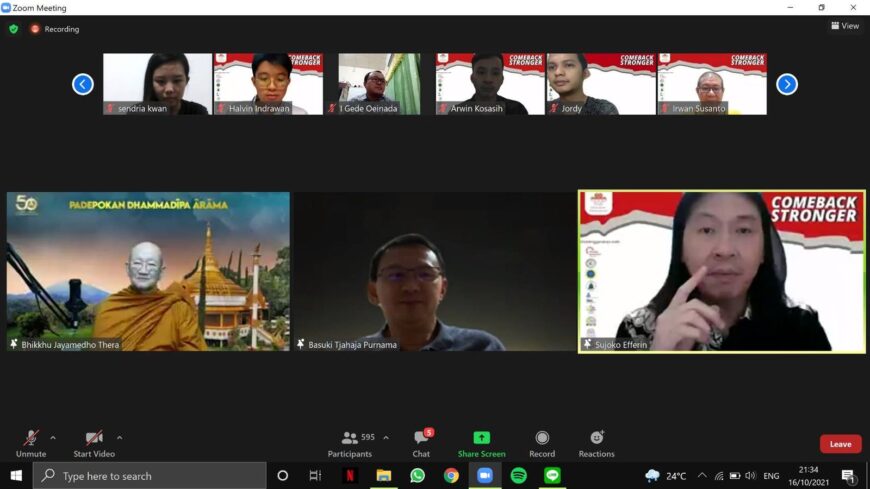This screenshot has height=489, width=870.
Task: Expand the arrow next to Participants
Action: (386, 438)
